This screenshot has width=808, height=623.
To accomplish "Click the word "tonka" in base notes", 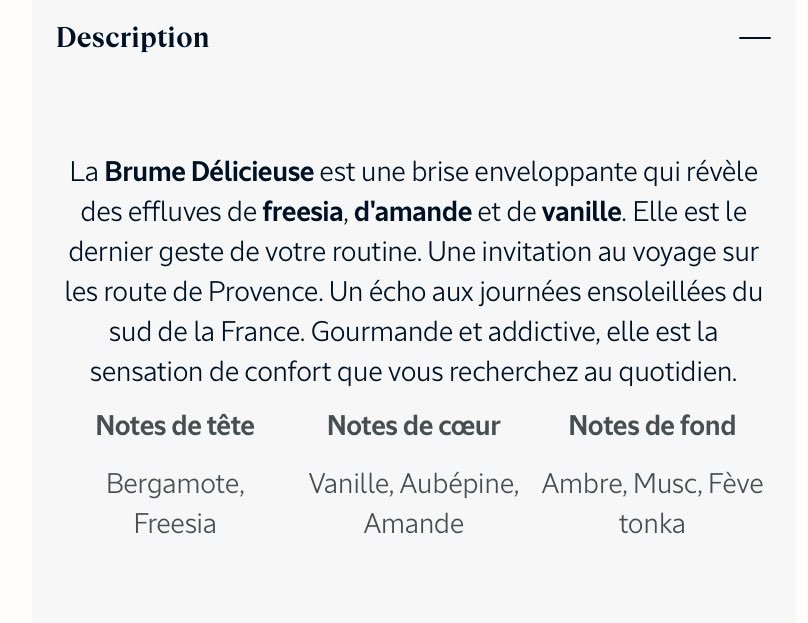I will tap(652, 524).
